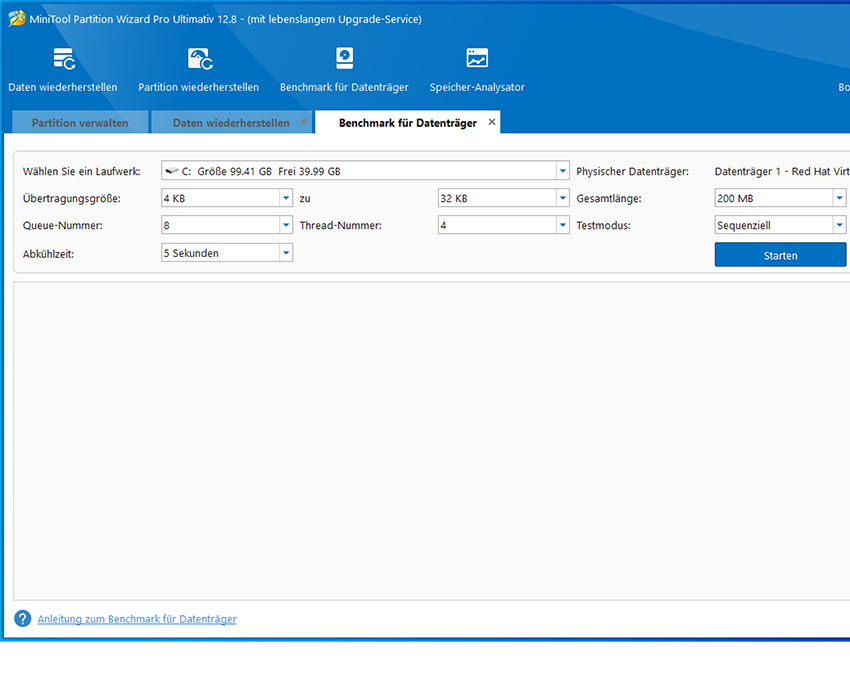Expand the Thread-Nummer dropdown
The height and width of the screenshot is (696, 850).
tap(563, 226)
